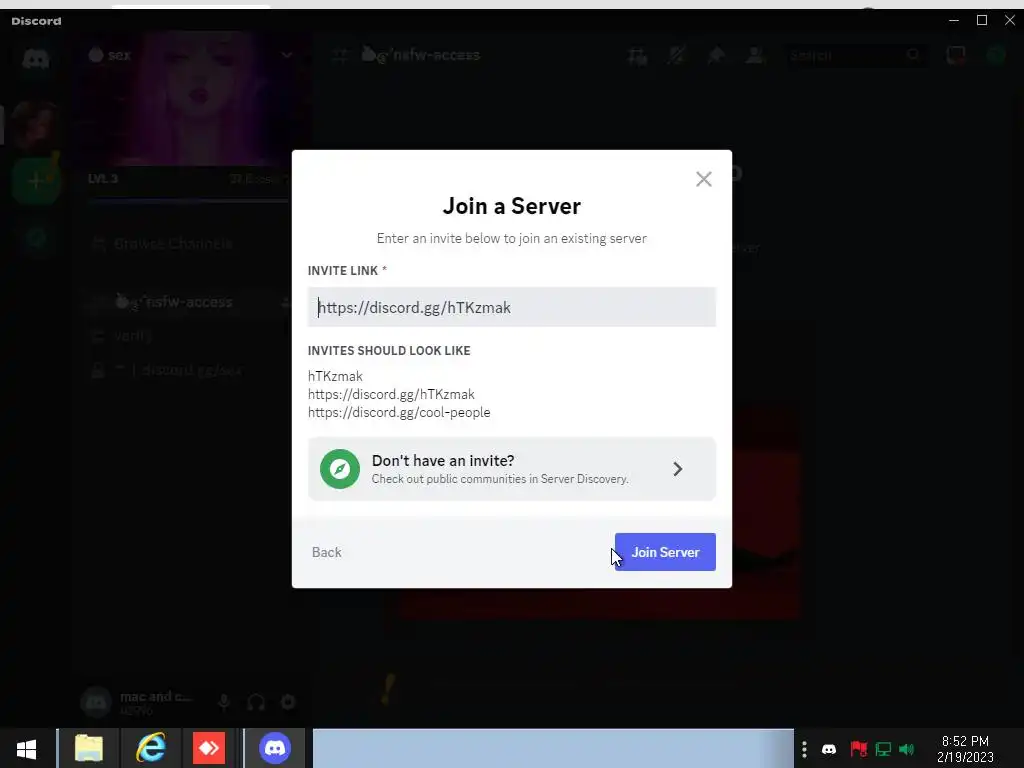The width and height of the screenshot is (1024, 768).
Task: Click the green compass Server Discovery icon
Action: point(340,469)
